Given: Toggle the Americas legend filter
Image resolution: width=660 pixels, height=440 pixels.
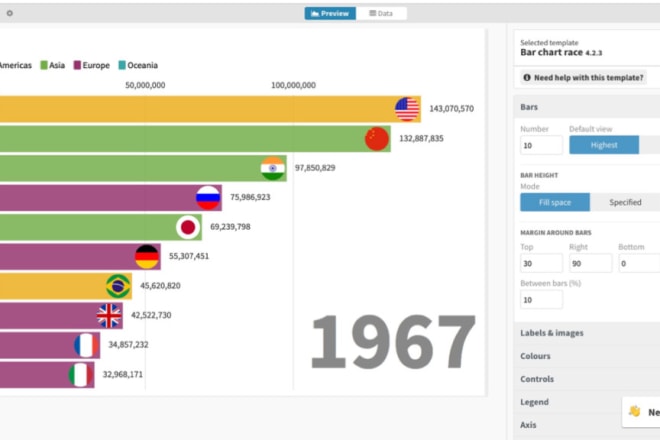Looking at the screenshot, I should [16, 65].
